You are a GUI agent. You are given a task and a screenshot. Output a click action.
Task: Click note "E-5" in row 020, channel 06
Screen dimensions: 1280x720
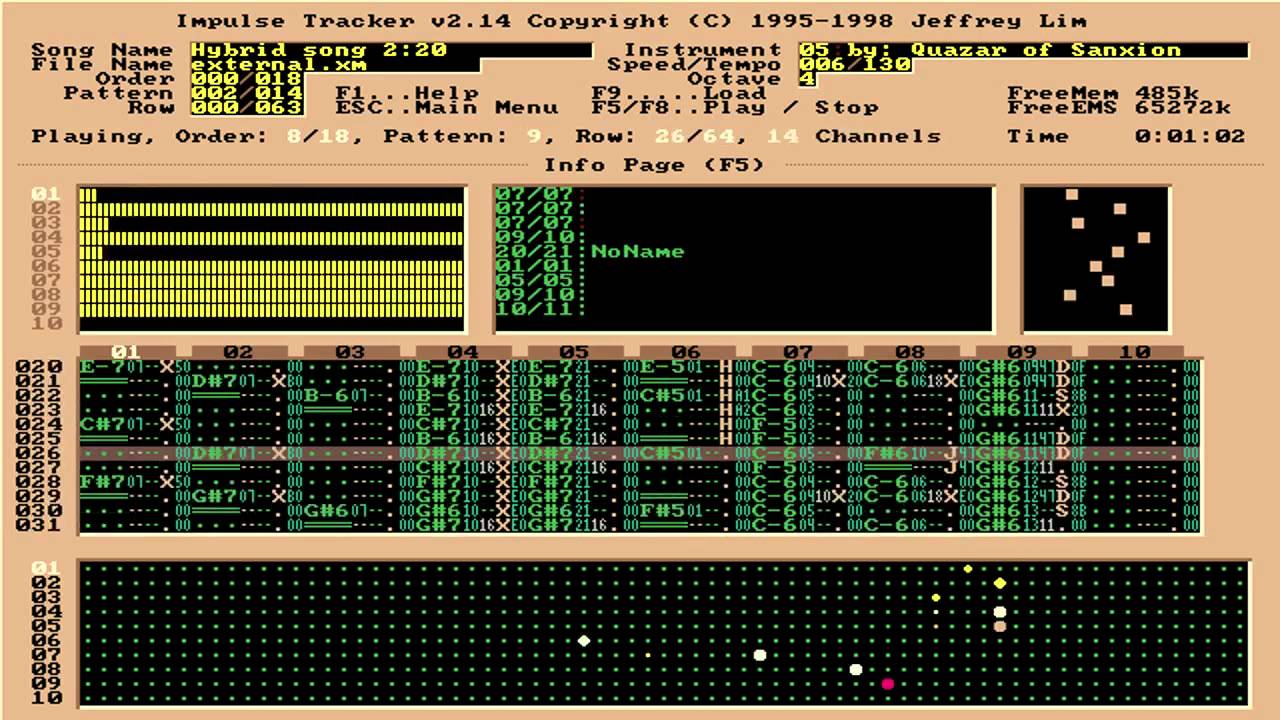[663, 367]
